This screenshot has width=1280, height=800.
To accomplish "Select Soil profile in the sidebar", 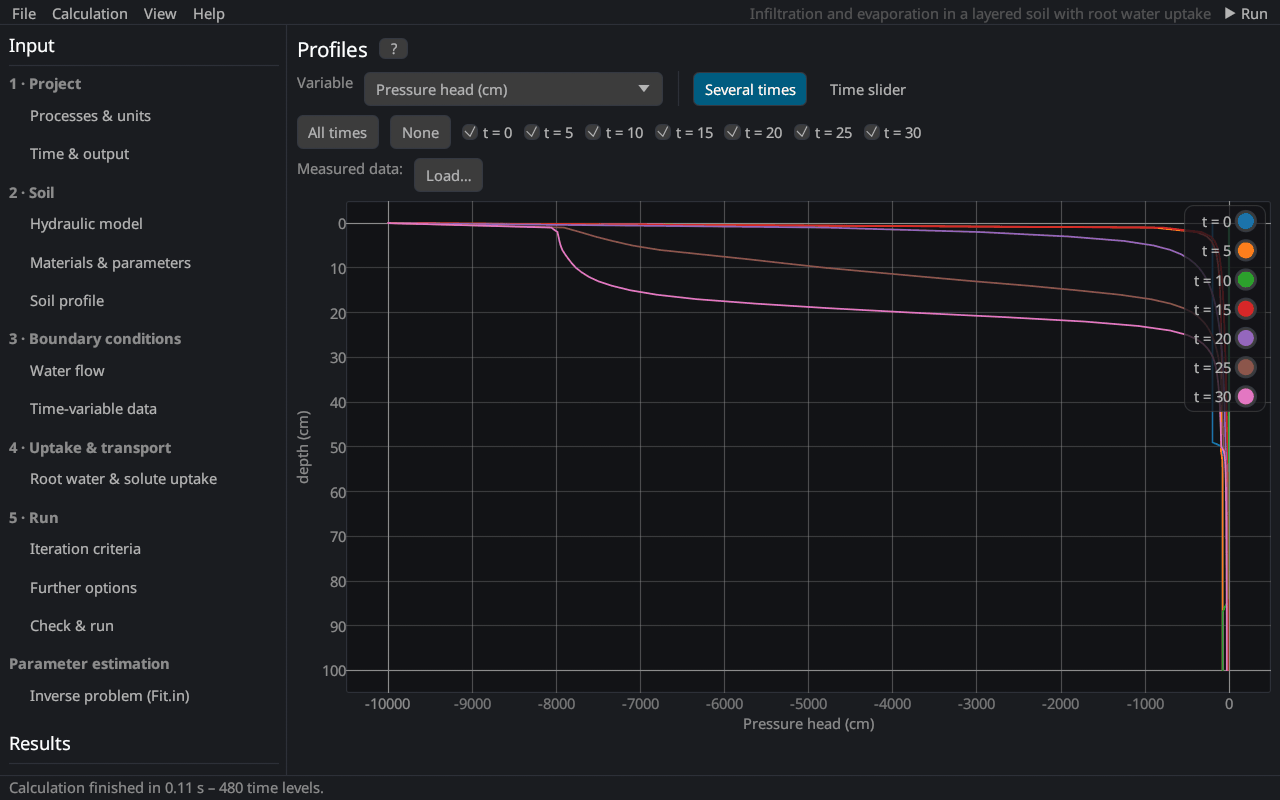I will tap(67, 301).
